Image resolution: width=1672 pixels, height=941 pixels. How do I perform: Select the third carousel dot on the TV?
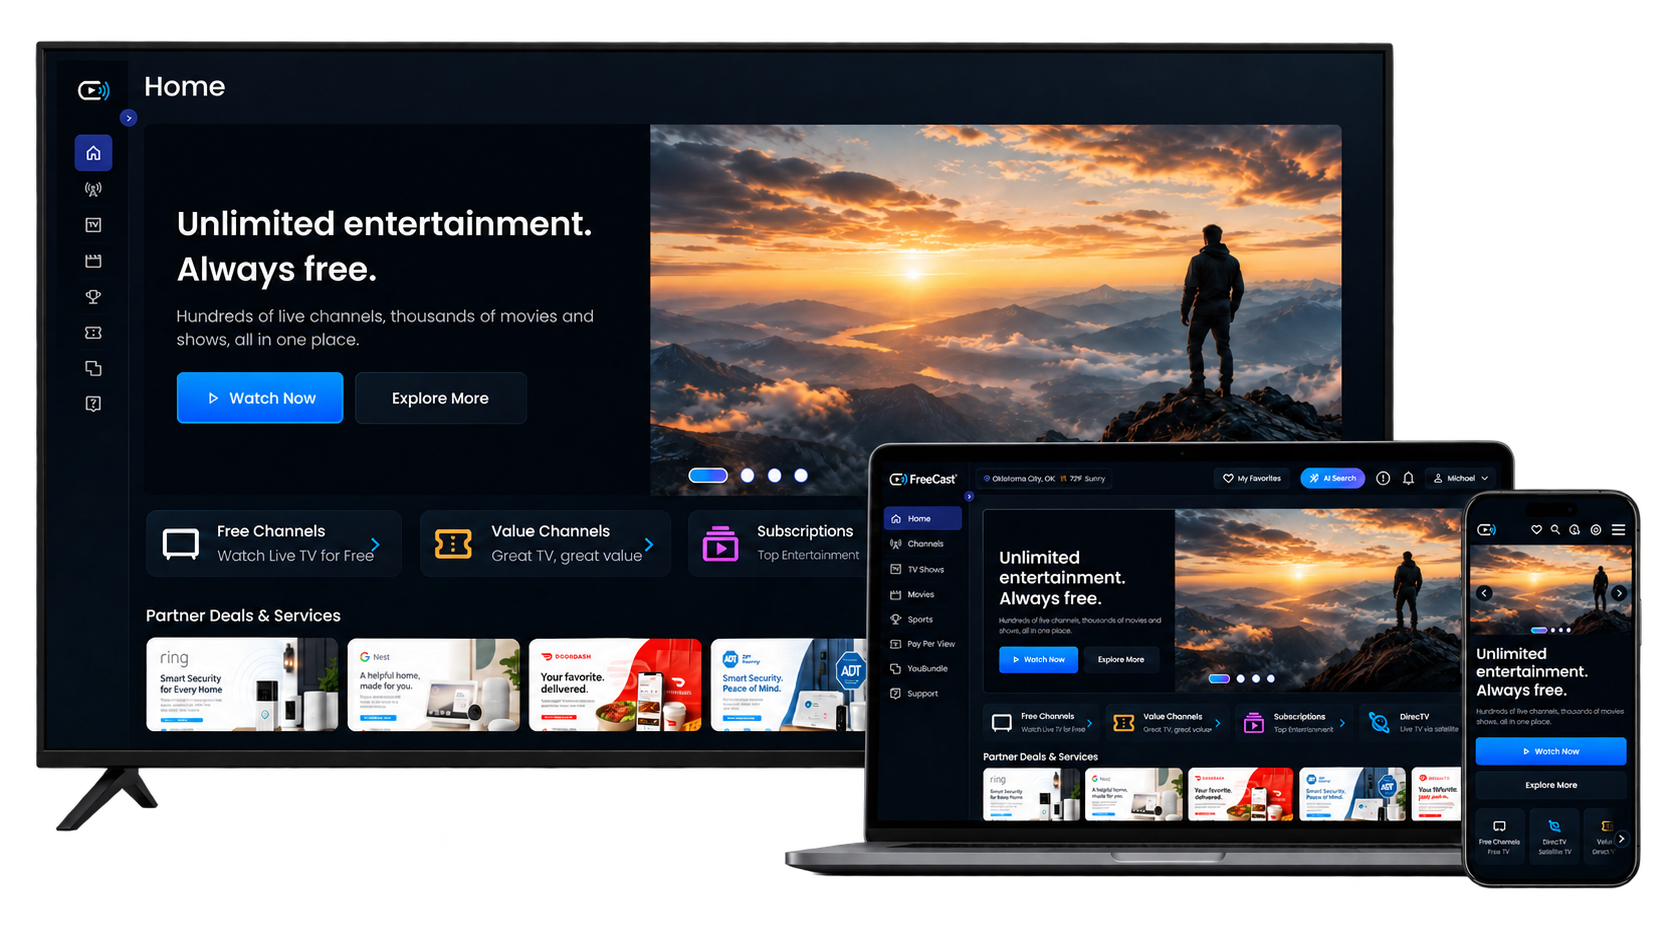coord(774,476)
